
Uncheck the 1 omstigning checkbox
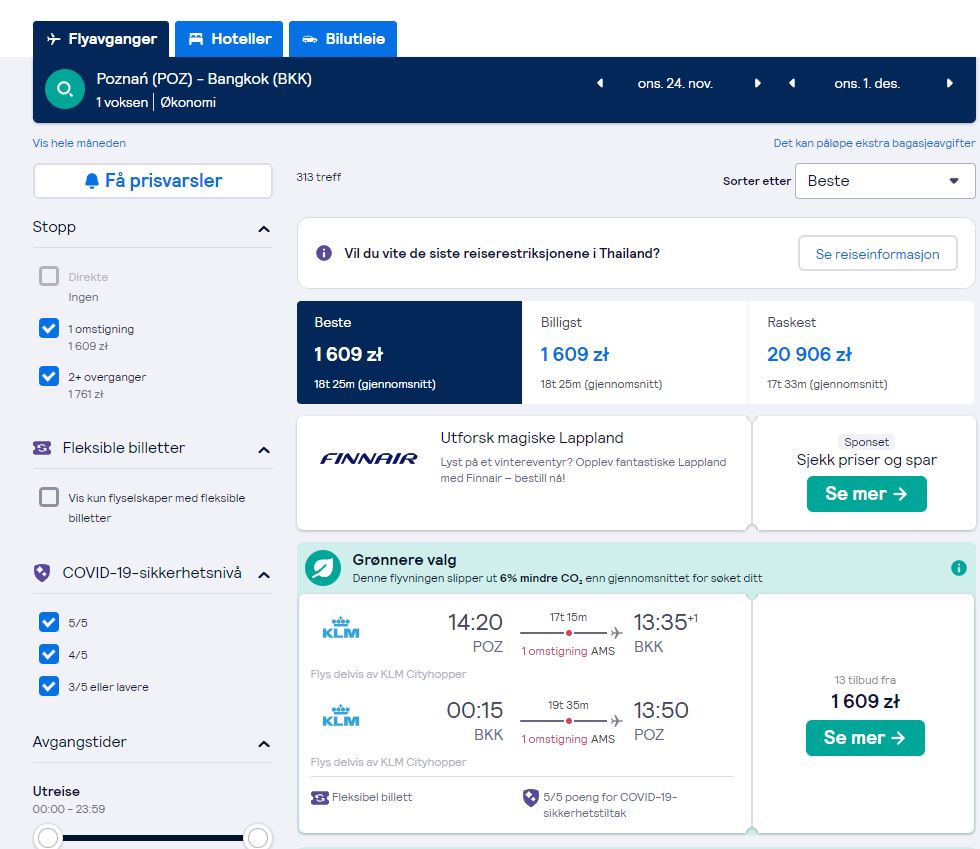pyautogui.click(x=49, y=328)
